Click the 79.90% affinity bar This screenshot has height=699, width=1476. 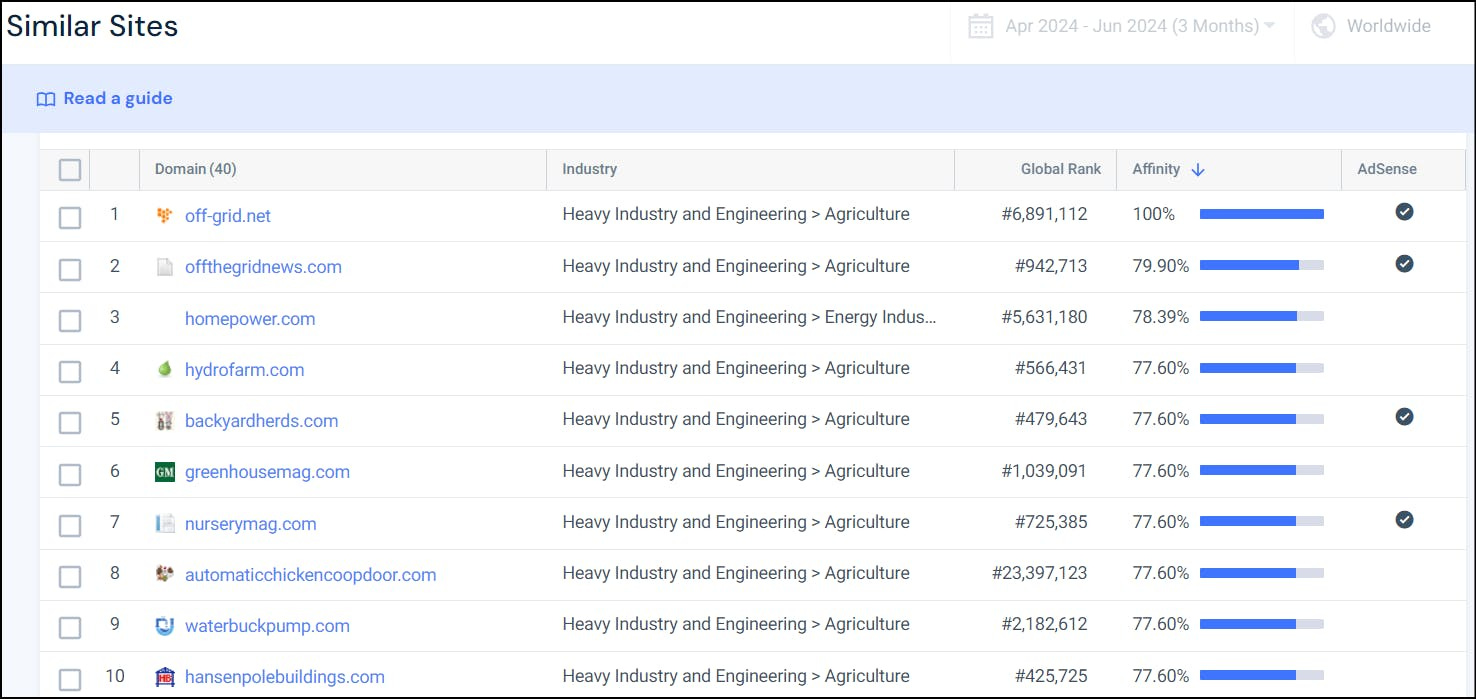pos(1261,266)
